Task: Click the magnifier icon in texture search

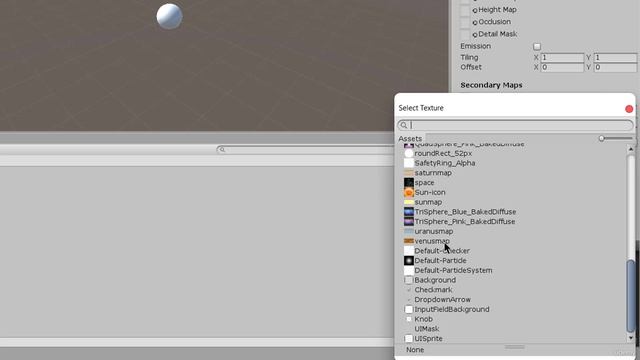Action: pyautogui.click(x=404, y=125)
